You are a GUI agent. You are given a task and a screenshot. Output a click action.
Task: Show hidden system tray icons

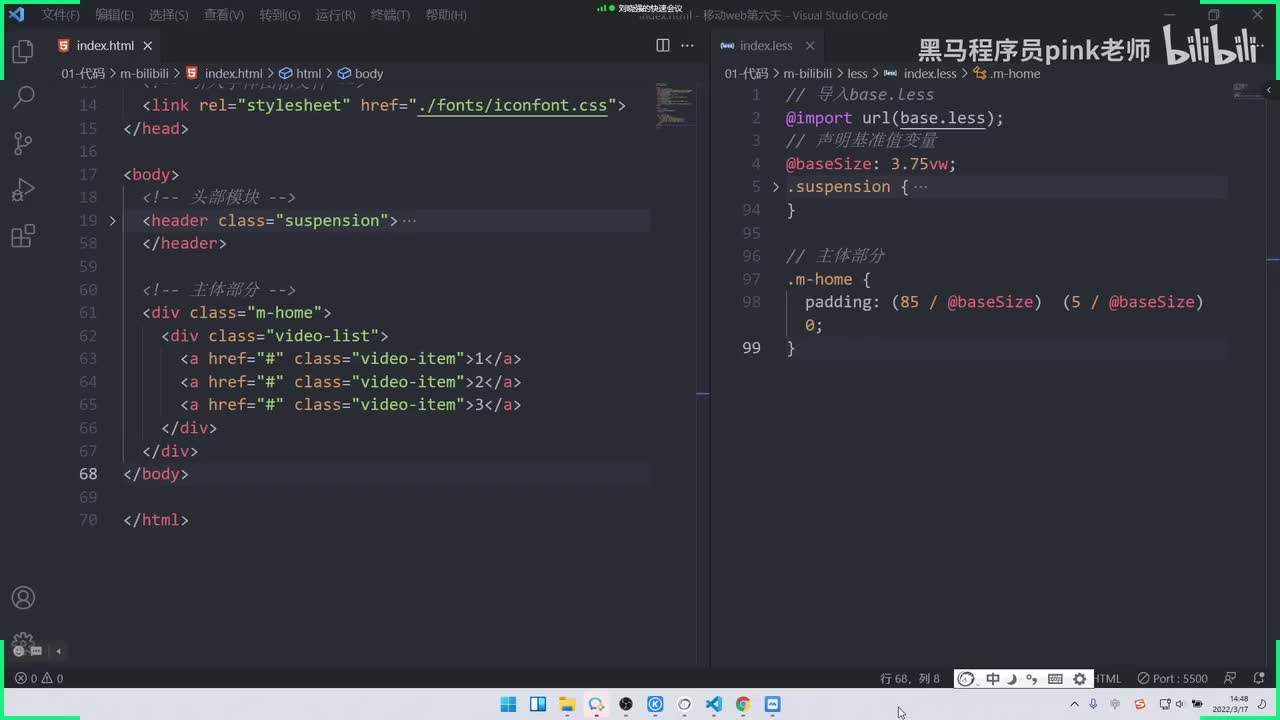click(x=1075, y=704)
